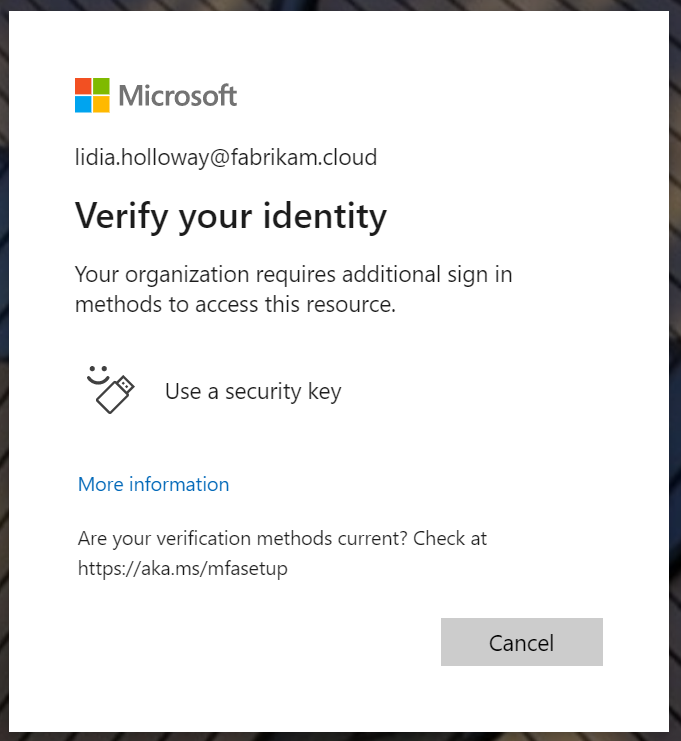Click the USB security key icon

(x=114, y=393)
